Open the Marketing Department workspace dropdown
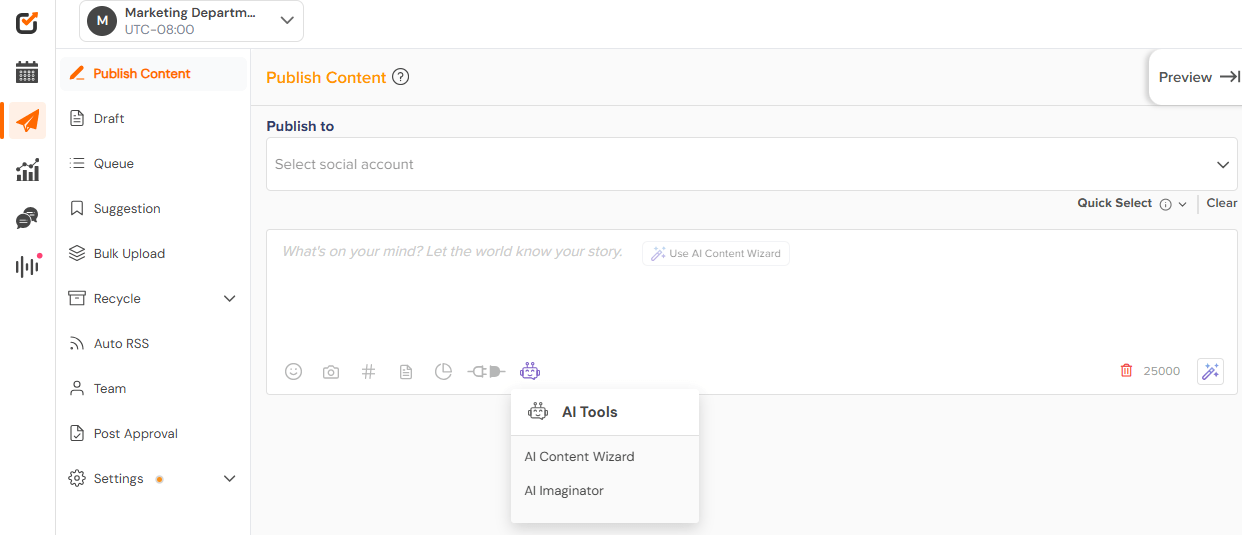The width and height of the screenshot is (1242, 535). tap(192, 21)
